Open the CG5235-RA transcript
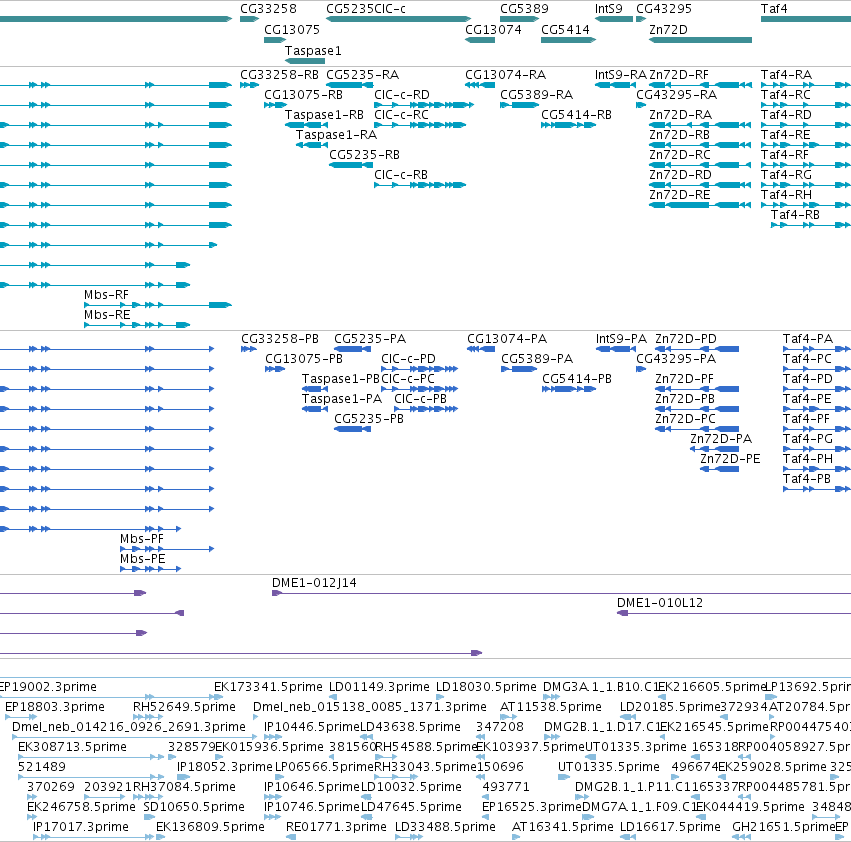The image size is (851, 842). [351, 85]
